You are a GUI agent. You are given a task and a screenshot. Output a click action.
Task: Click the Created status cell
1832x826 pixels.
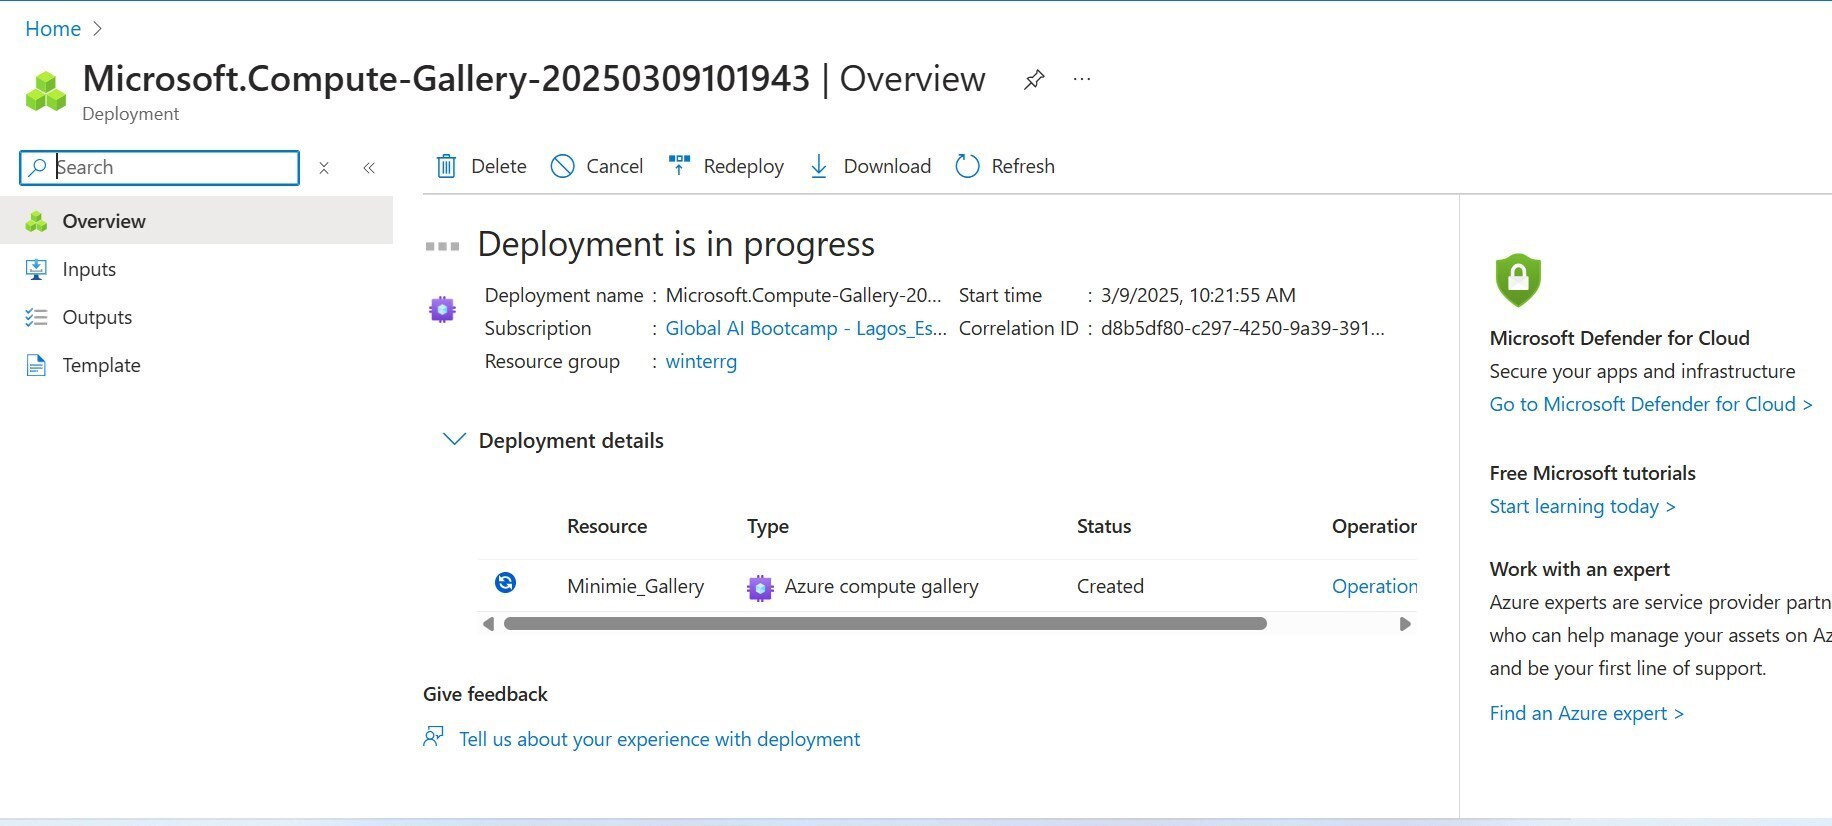coord(1110,586)
